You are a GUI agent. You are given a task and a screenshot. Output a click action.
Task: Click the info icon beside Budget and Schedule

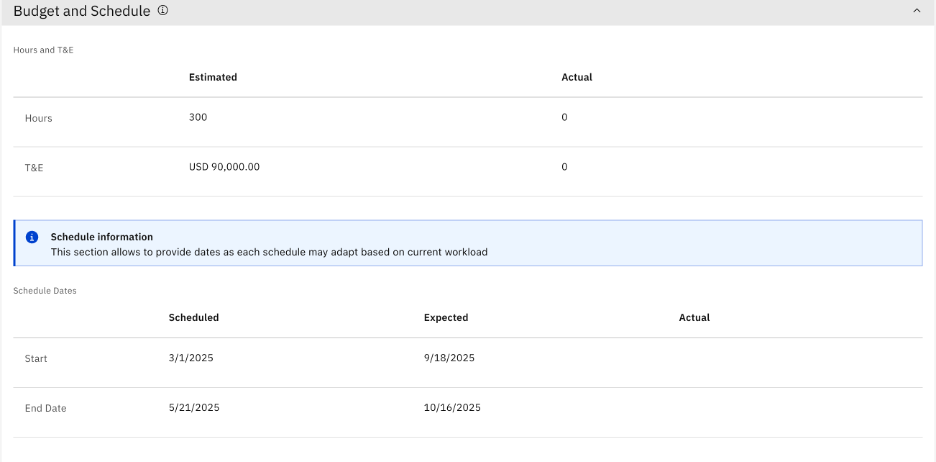click(163, 11)
